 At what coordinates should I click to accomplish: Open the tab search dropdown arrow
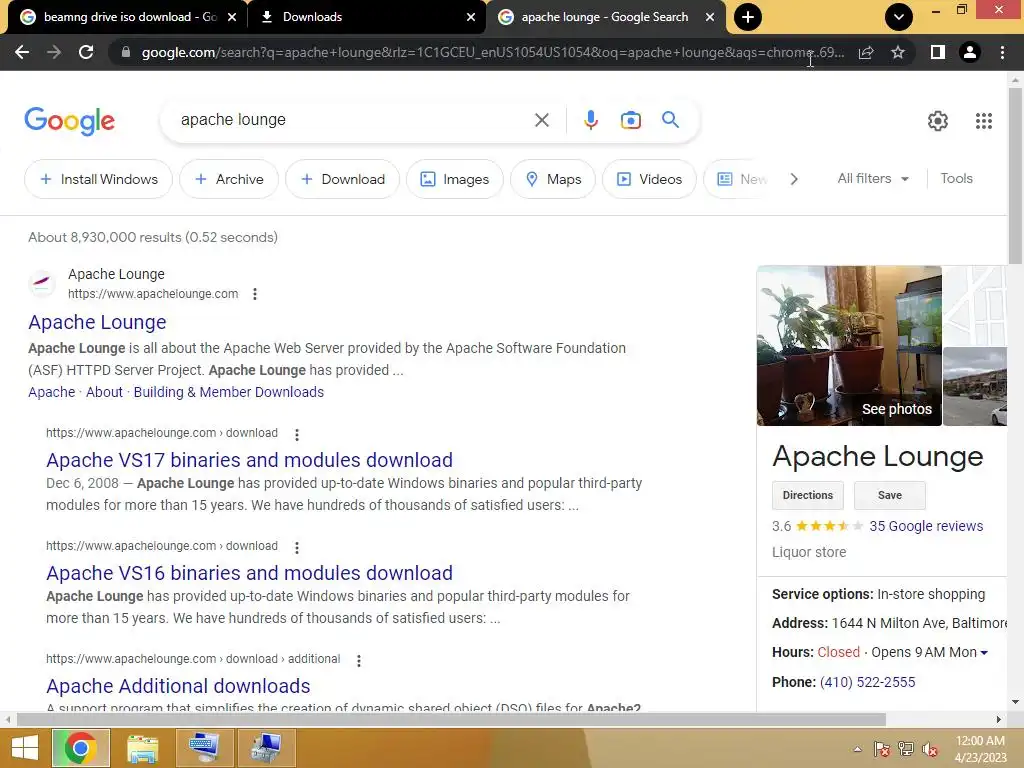click(x=899, y=17)
